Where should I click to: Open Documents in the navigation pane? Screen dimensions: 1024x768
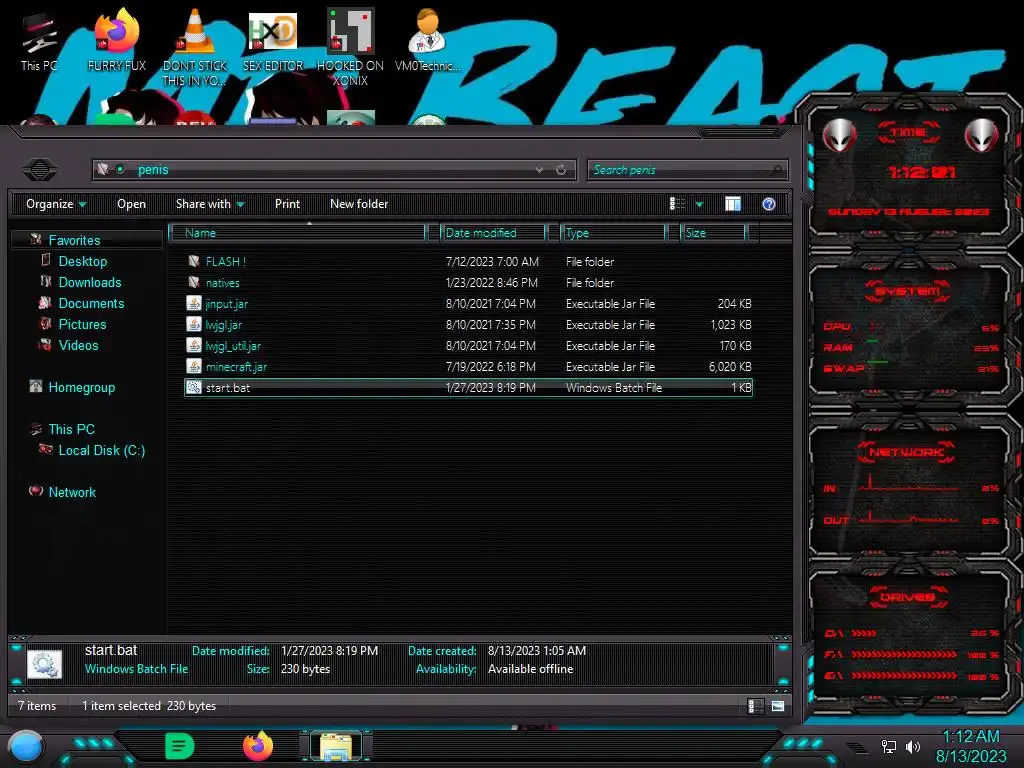[x=91, y=303]
